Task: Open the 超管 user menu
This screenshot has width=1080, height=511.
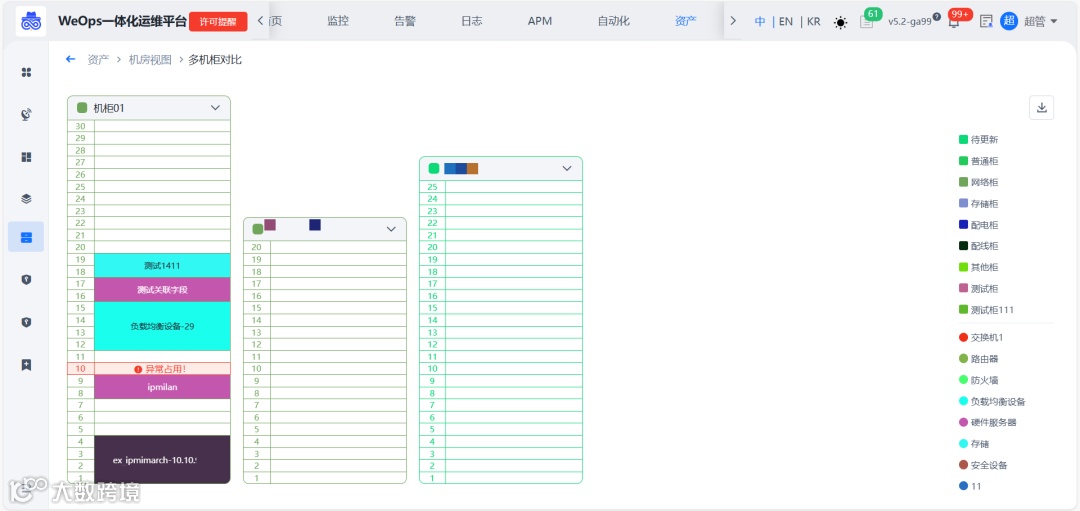Action: point(1040,21)
